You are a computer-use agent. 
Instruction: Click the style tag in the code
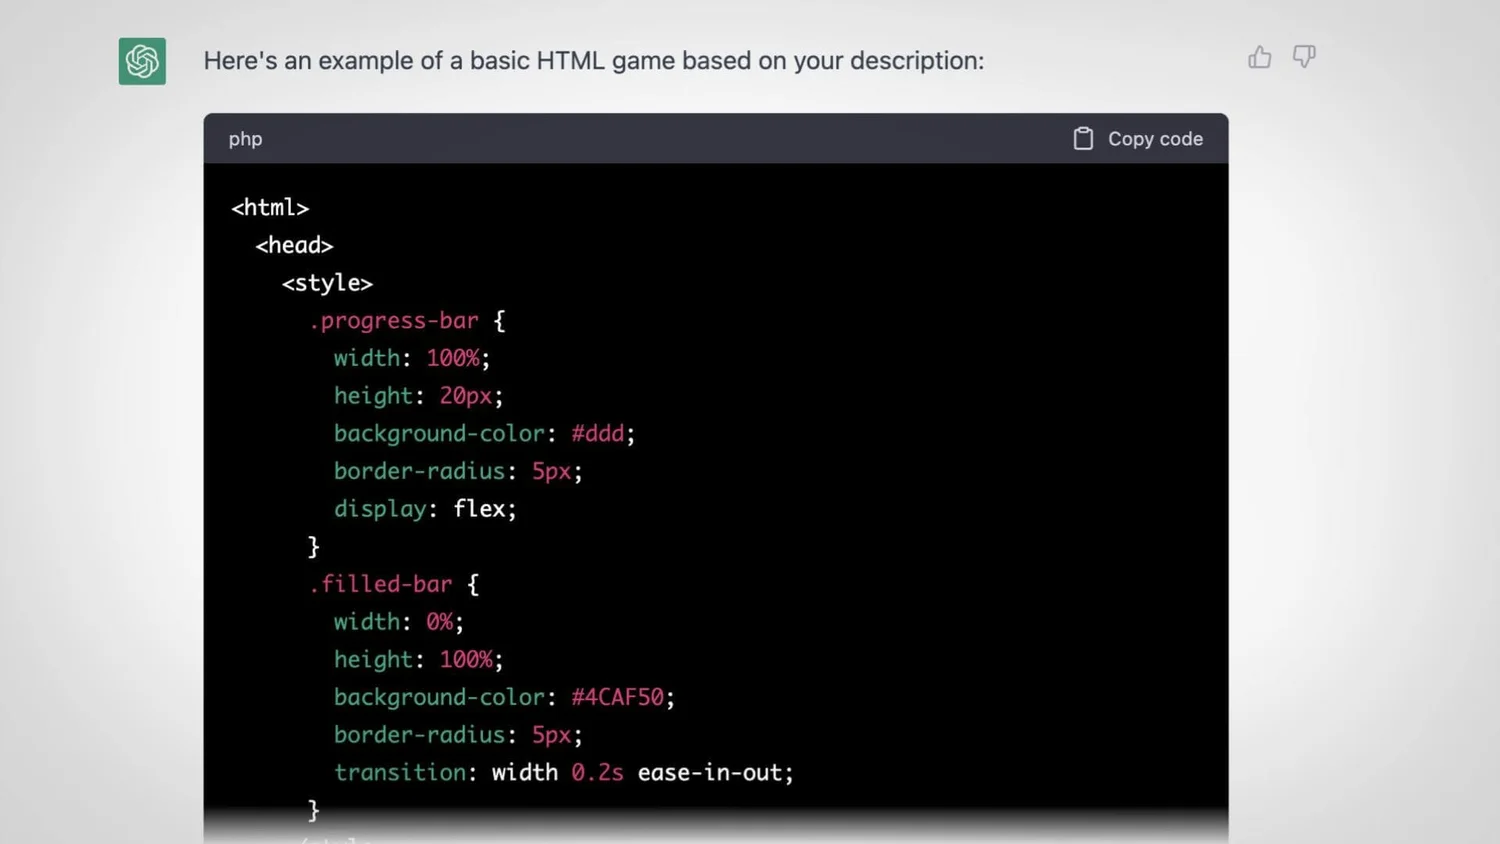(x=327, y=282)
